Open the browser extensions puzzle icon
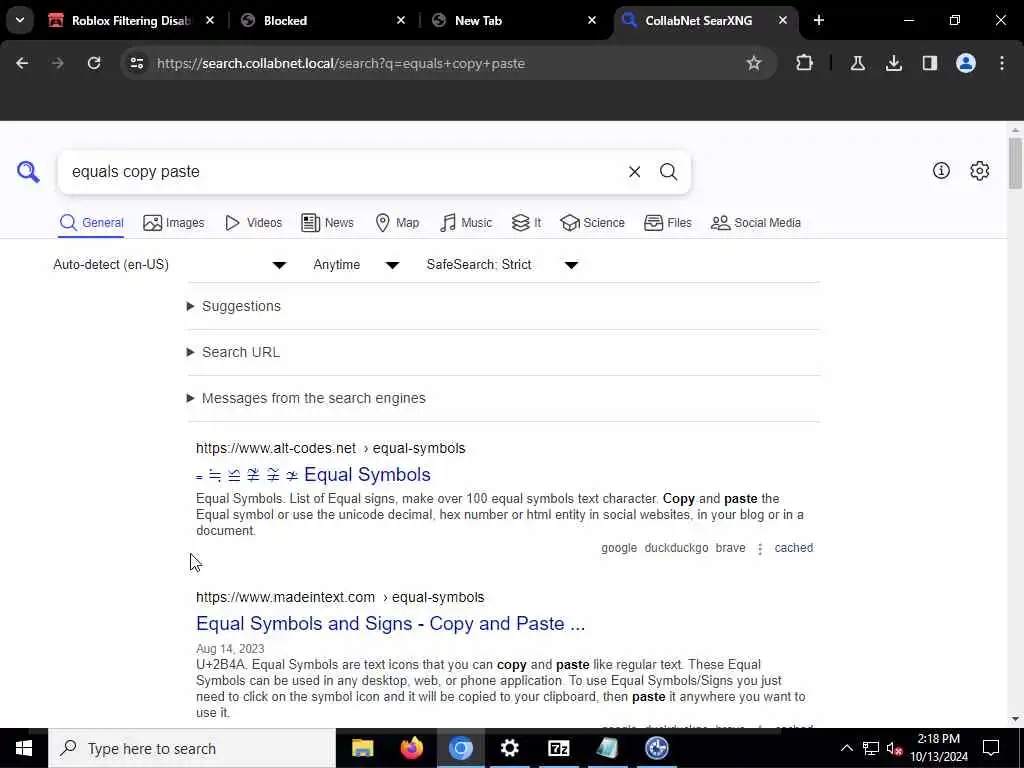 (x=805, y=63)
